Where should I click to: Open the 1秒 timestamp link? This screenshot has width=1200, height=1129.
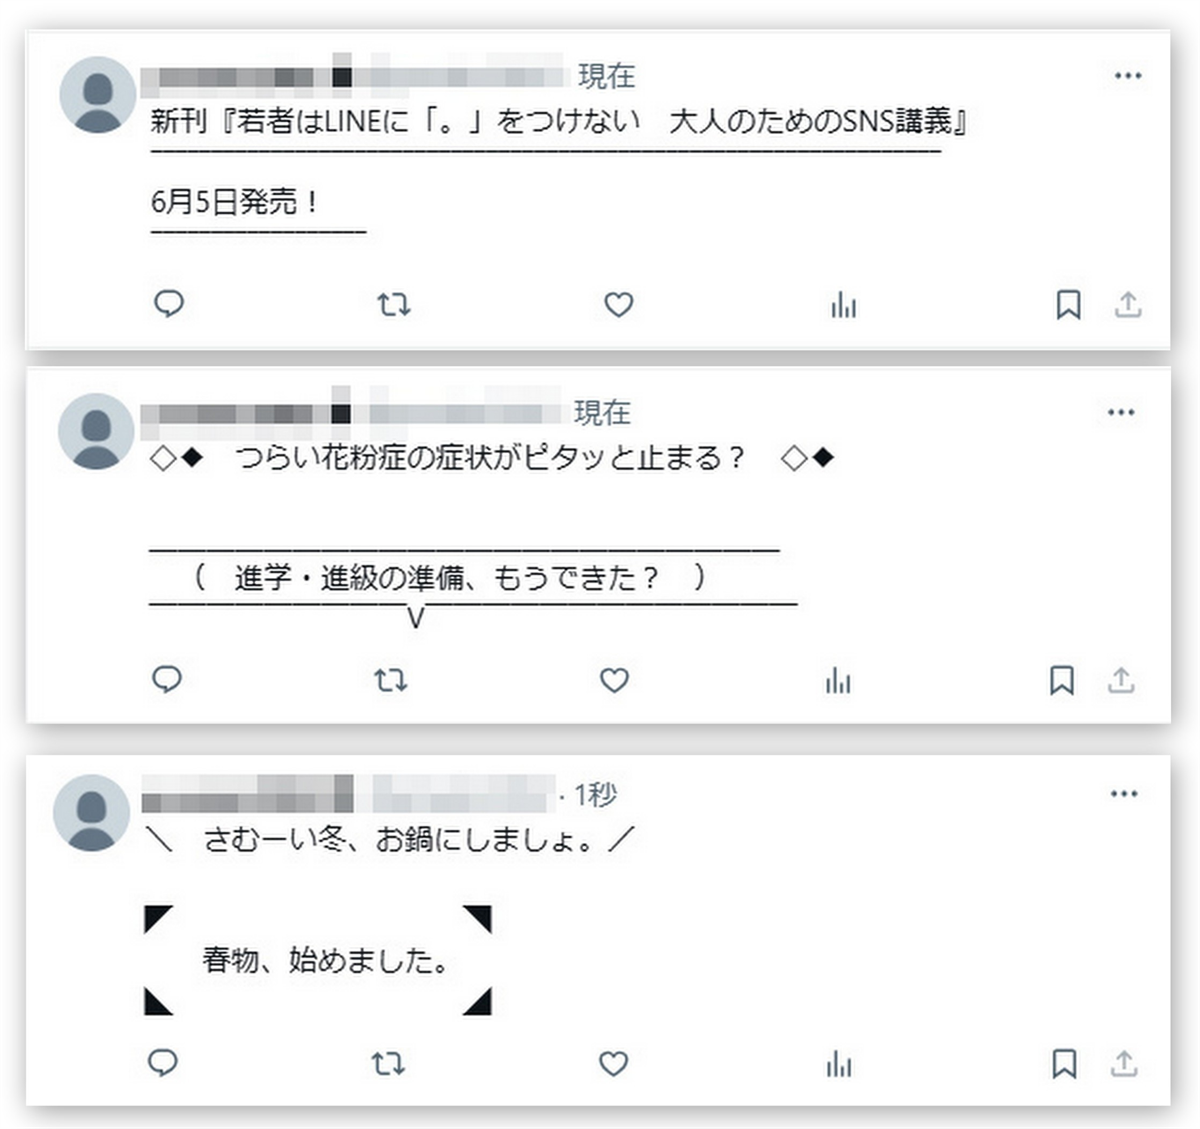click(595, 795)
